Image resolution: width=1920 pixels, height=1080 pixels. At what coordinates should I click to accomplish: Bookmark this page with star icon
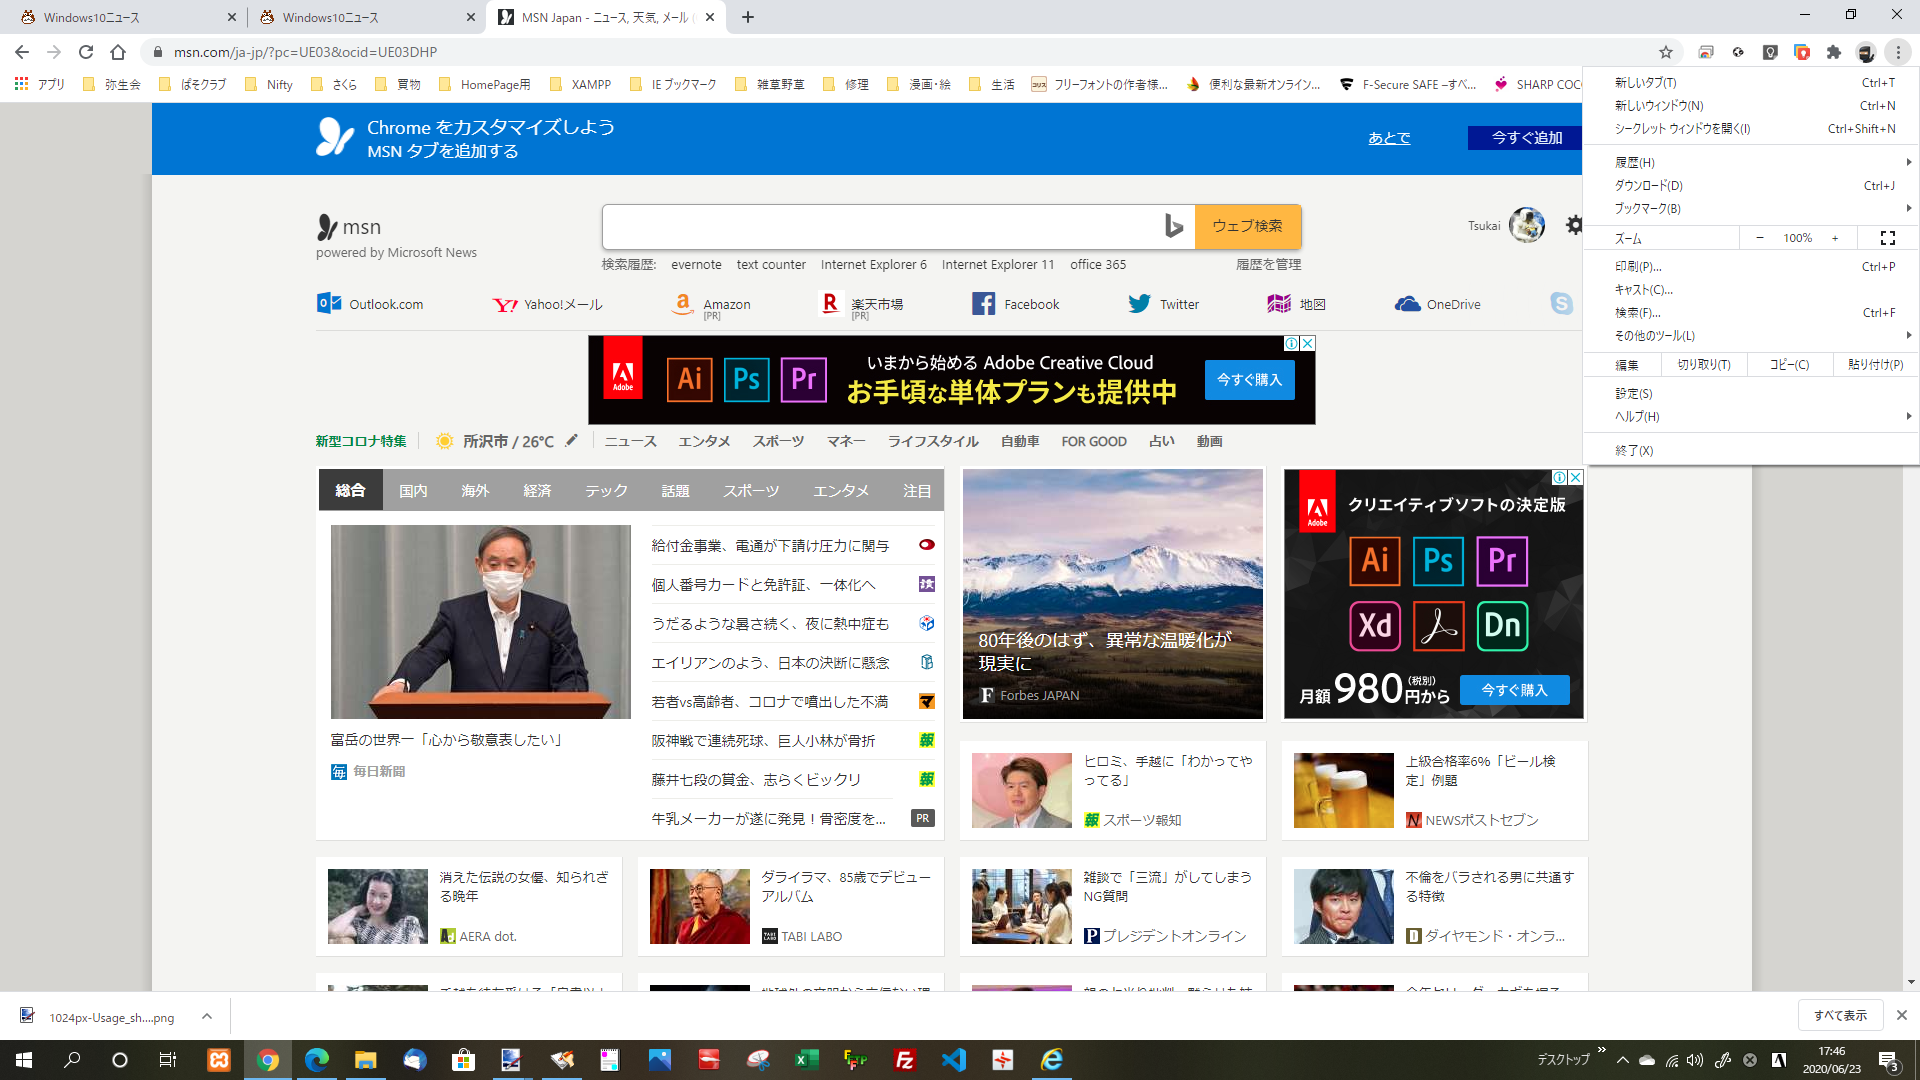pyautogui.click(x=1666, y=52)
